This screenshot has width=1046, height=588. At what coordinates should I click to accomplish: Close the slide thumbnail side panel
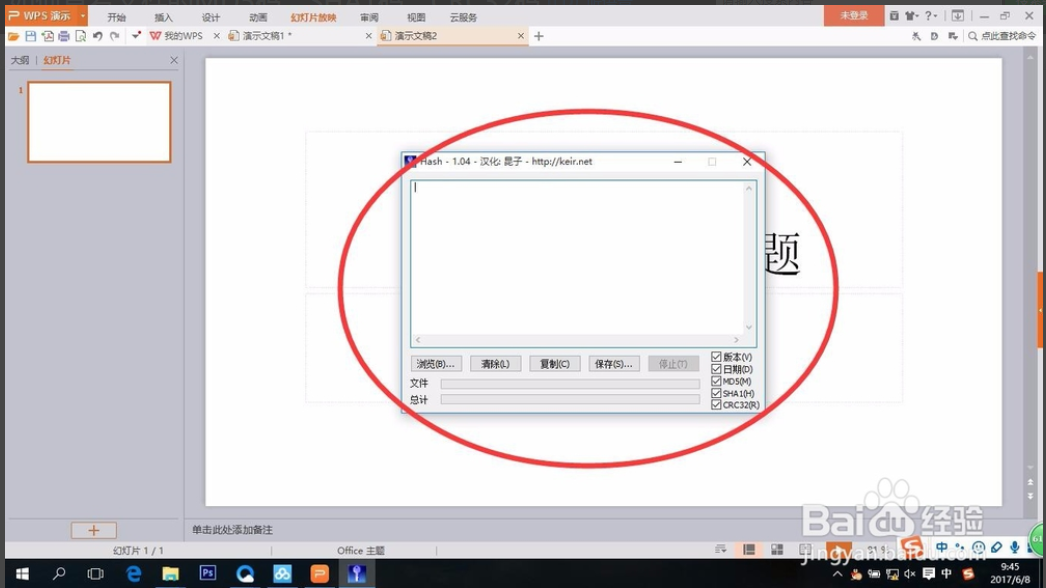point(174,60)
